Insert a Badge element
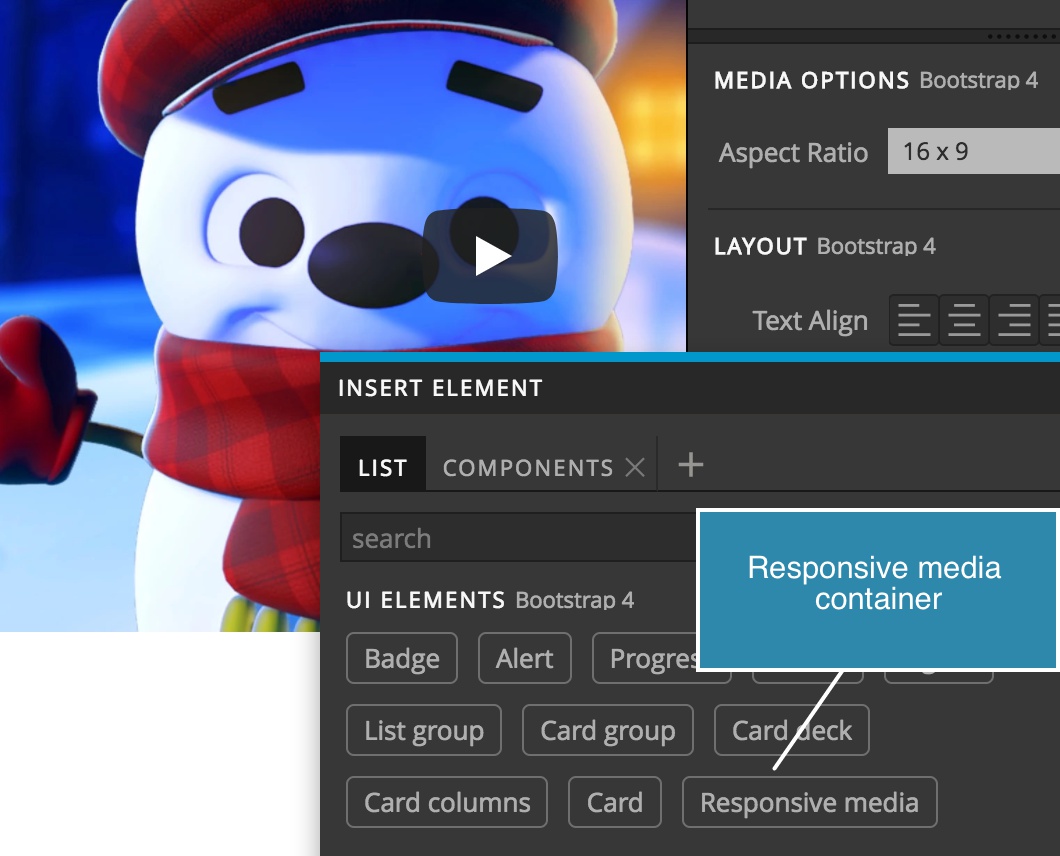1060x856 pixels. tap(402, 658)
